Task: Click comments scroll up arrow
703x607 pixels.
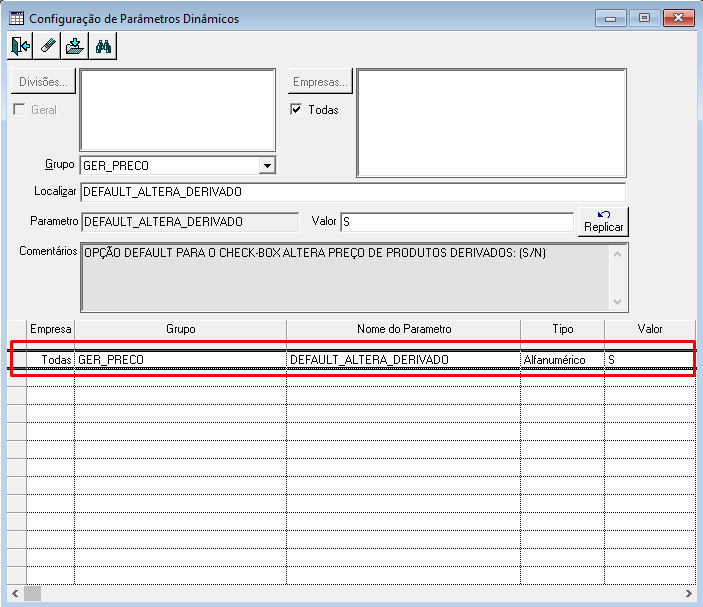Action: pyautogui.click(x=617, y=254)
